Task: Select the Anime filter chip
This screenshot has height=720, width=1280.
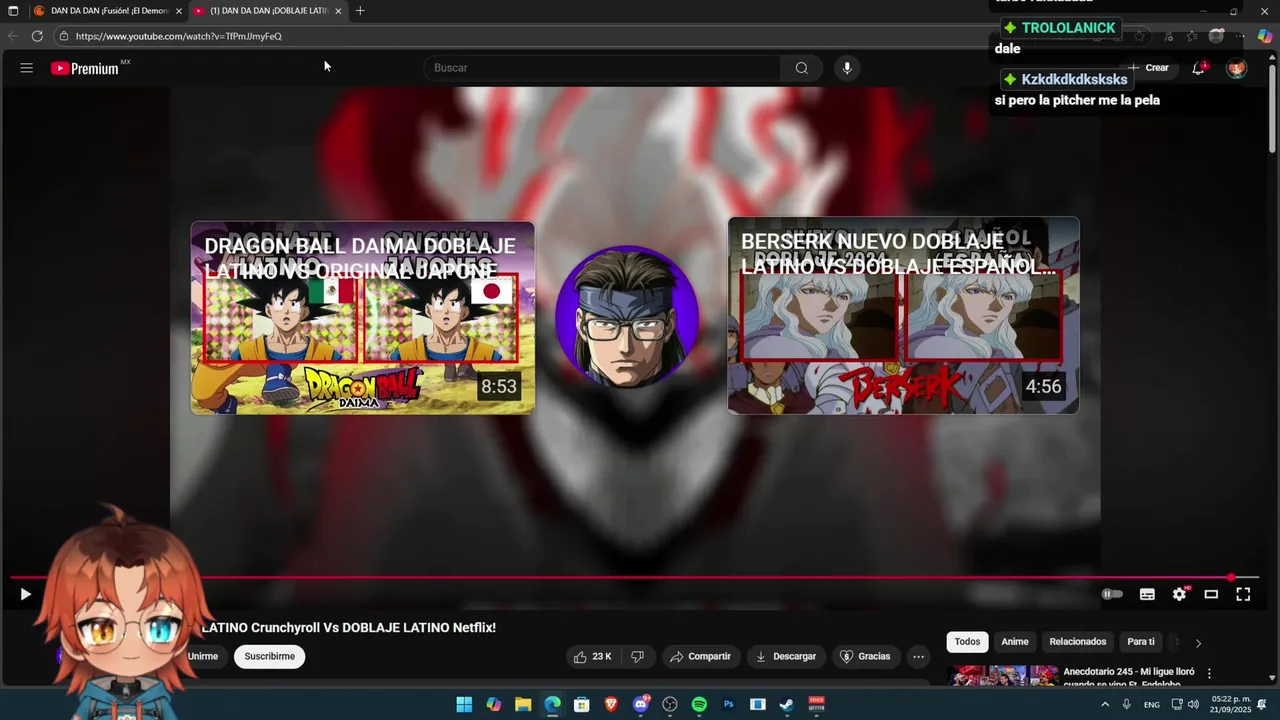Action: [1015, 642]
